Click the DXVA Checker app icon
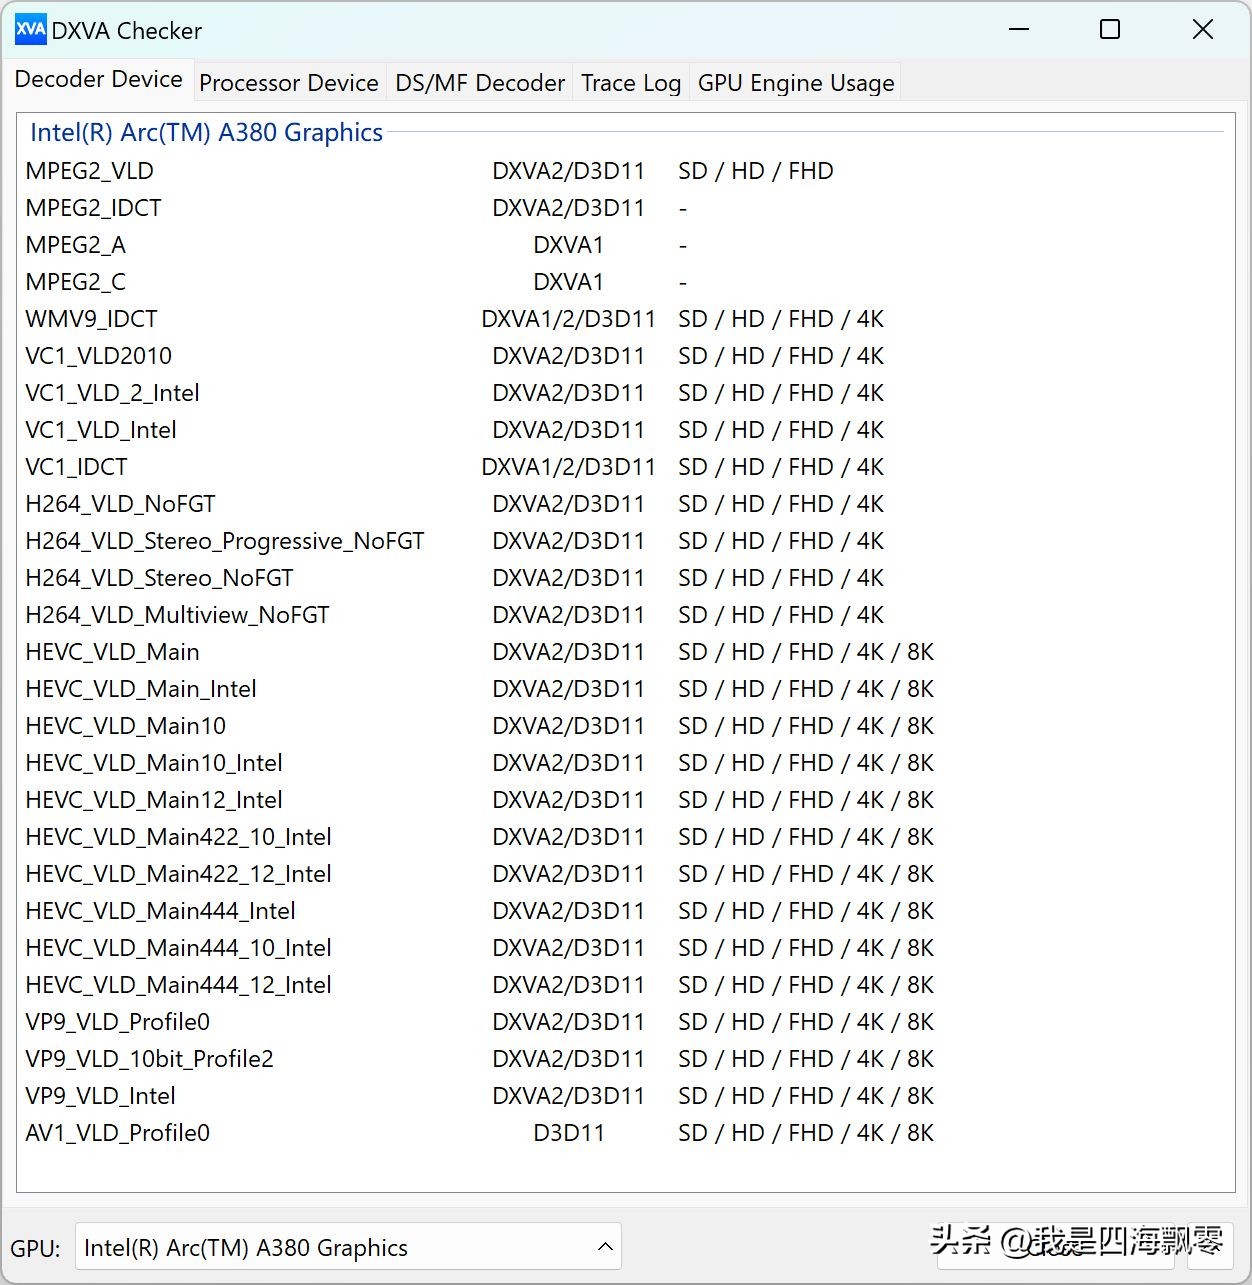This screenshot has width=1252, height=1285. [x=30, y=30]
